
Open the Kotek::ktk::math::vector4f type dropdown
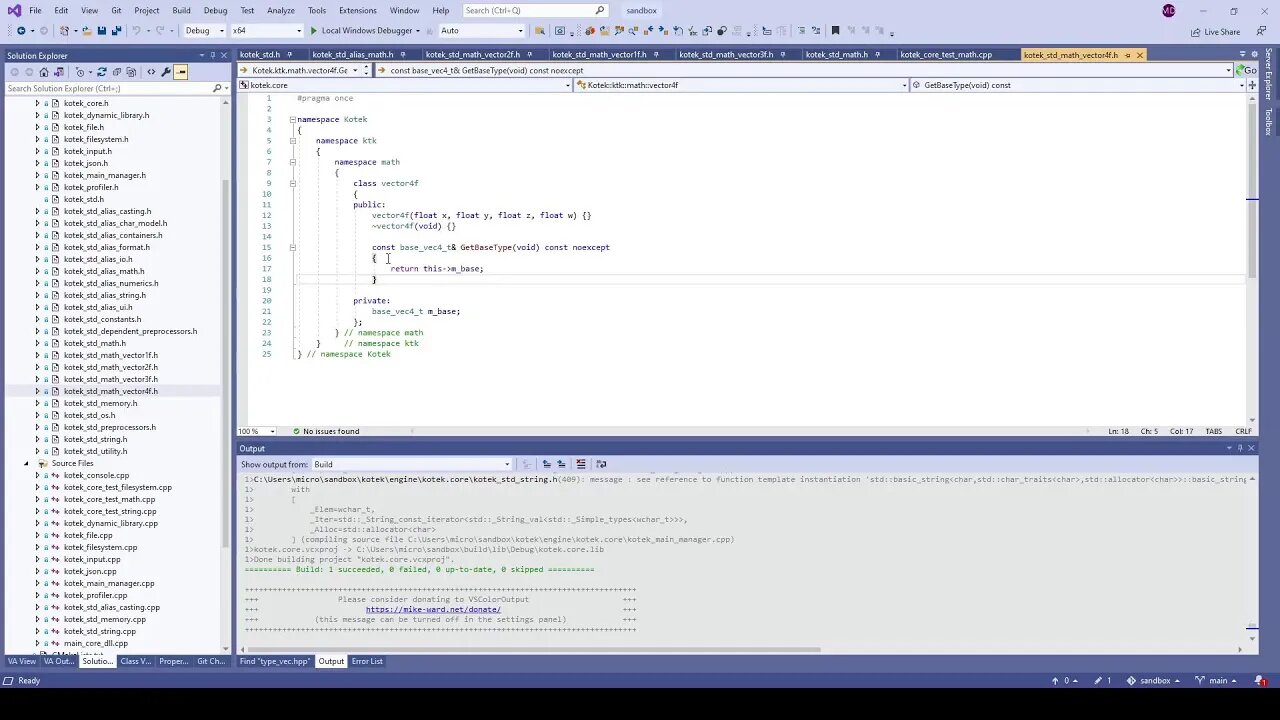pos(742,85)
